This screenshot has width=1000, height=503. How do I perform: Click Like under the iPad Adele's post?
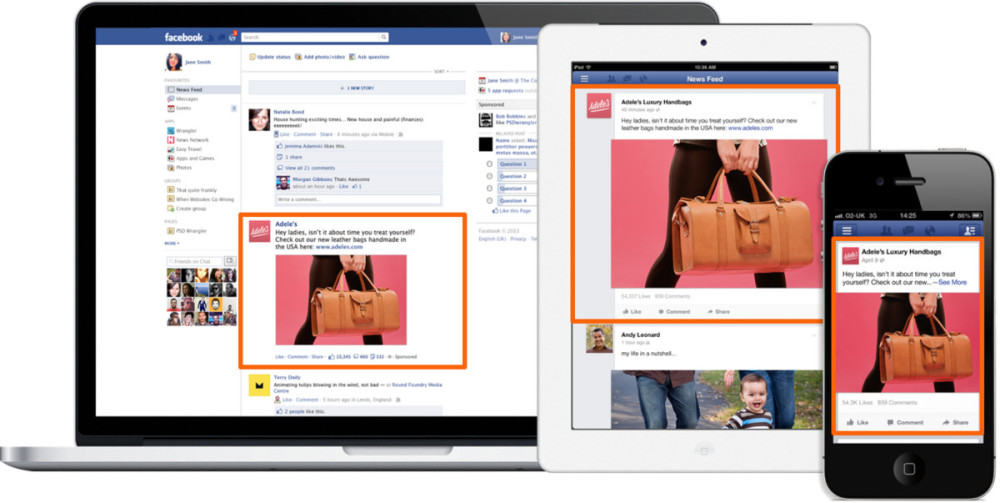click(x=631, y=312)
